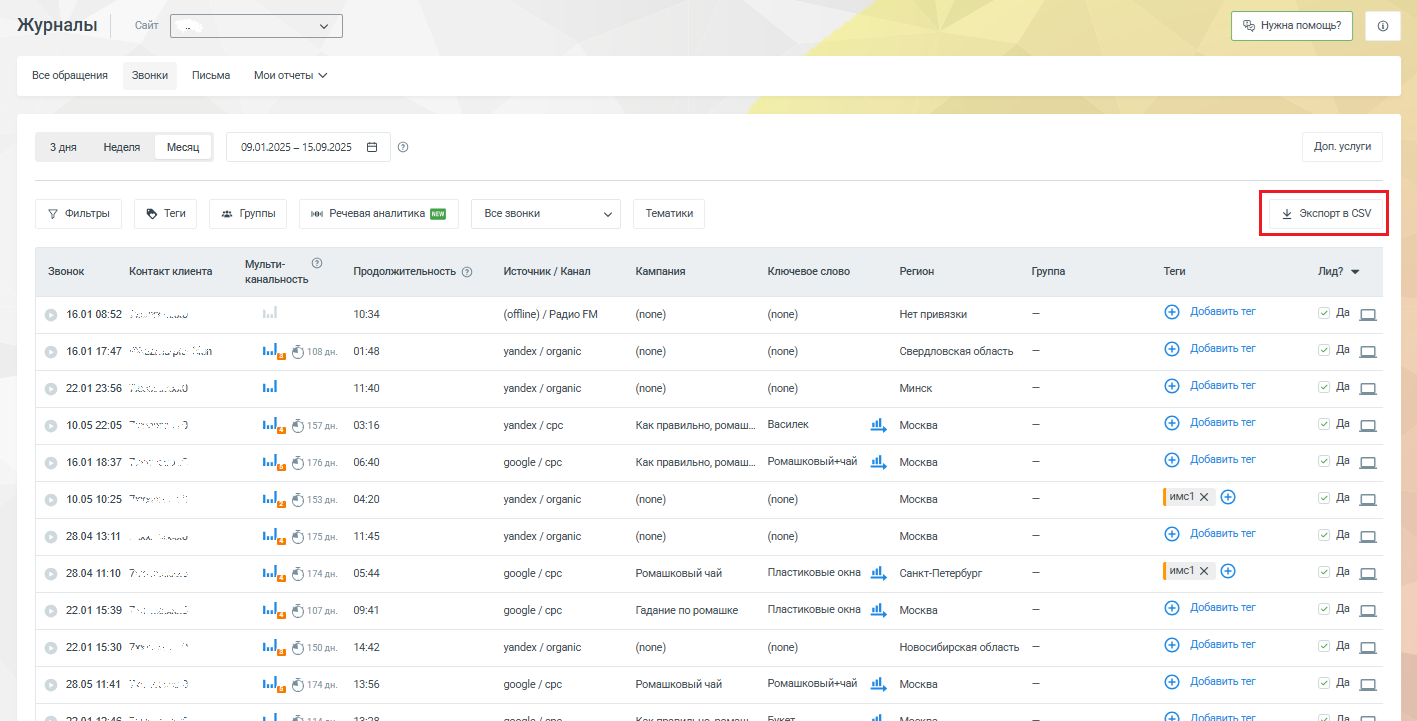Image resolution: width=1417 pixels, height=721 pixels.
Task: Click the (offline) / Радио FM source cell
Action: [x=551, y=315]
